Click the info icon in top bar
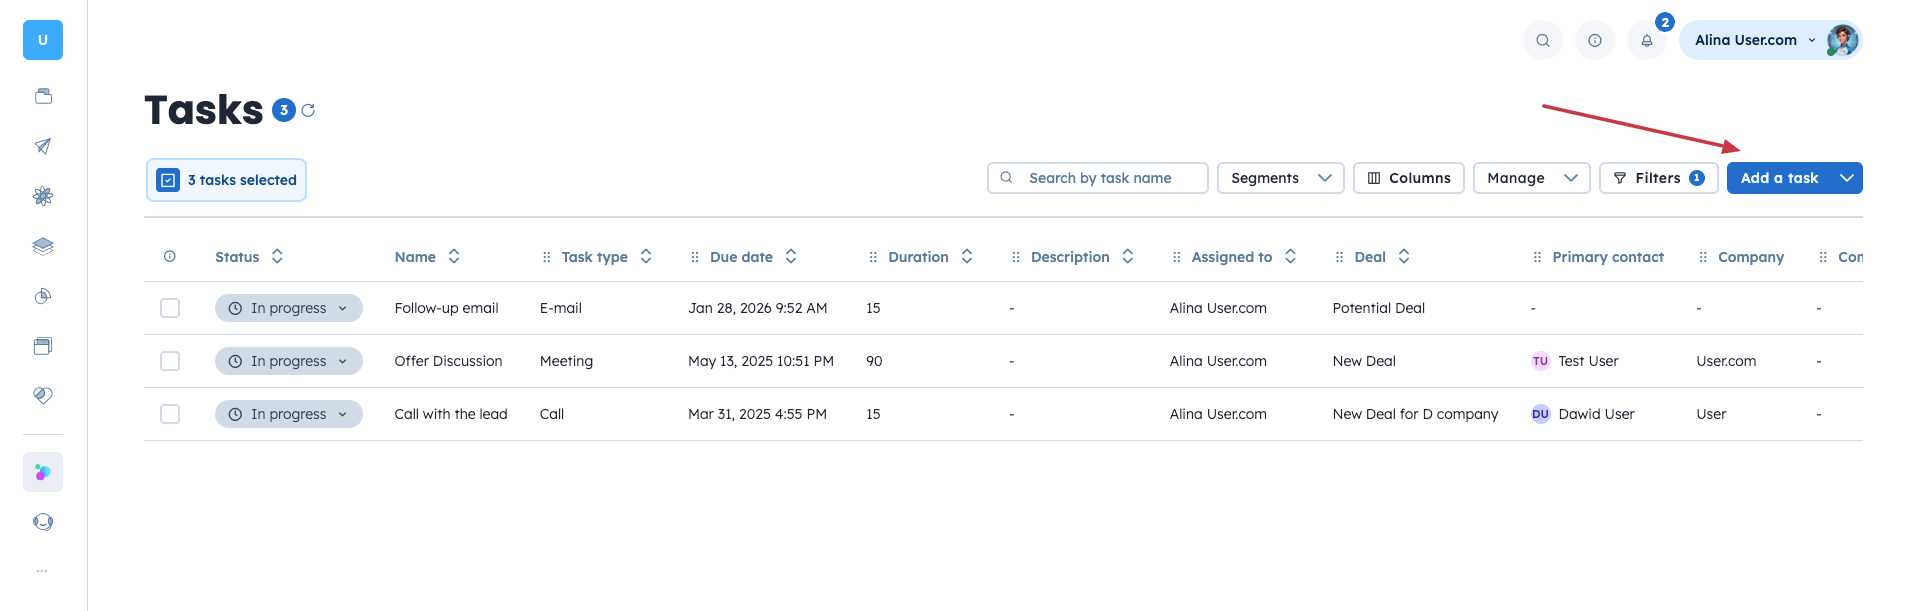 click(x=1595, y=41)
